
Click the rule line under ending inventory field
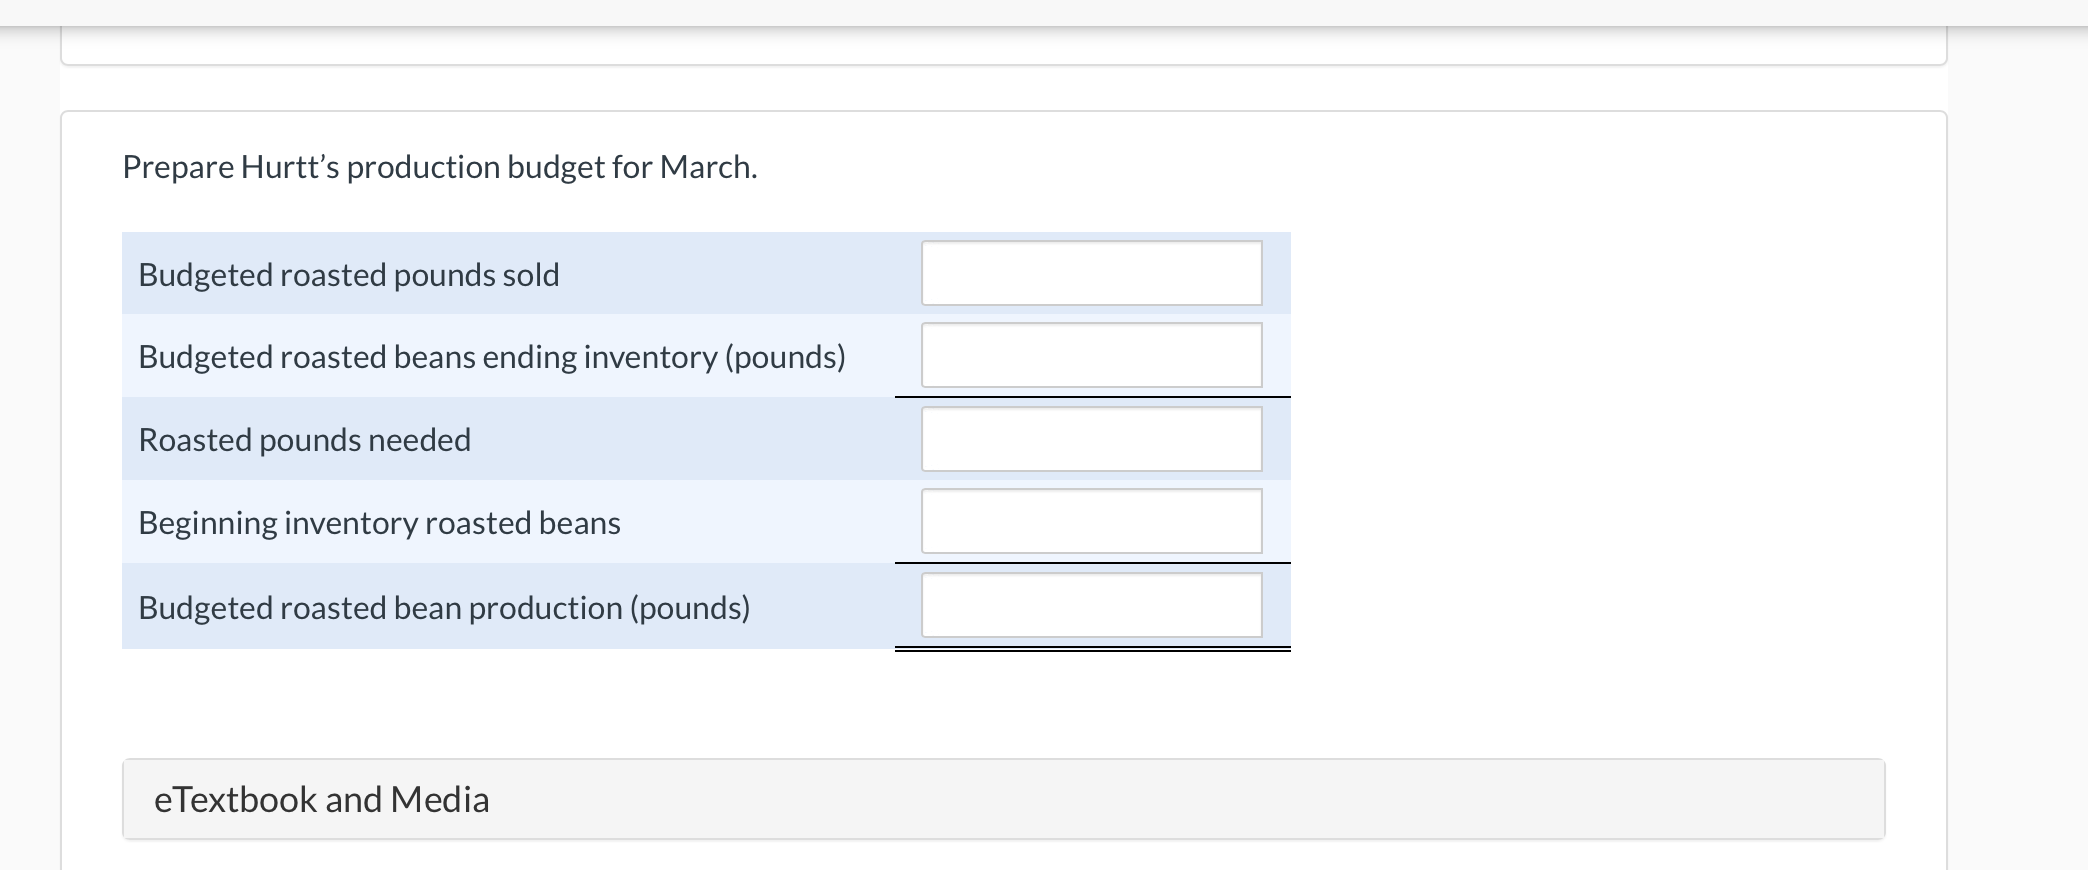1092,397
